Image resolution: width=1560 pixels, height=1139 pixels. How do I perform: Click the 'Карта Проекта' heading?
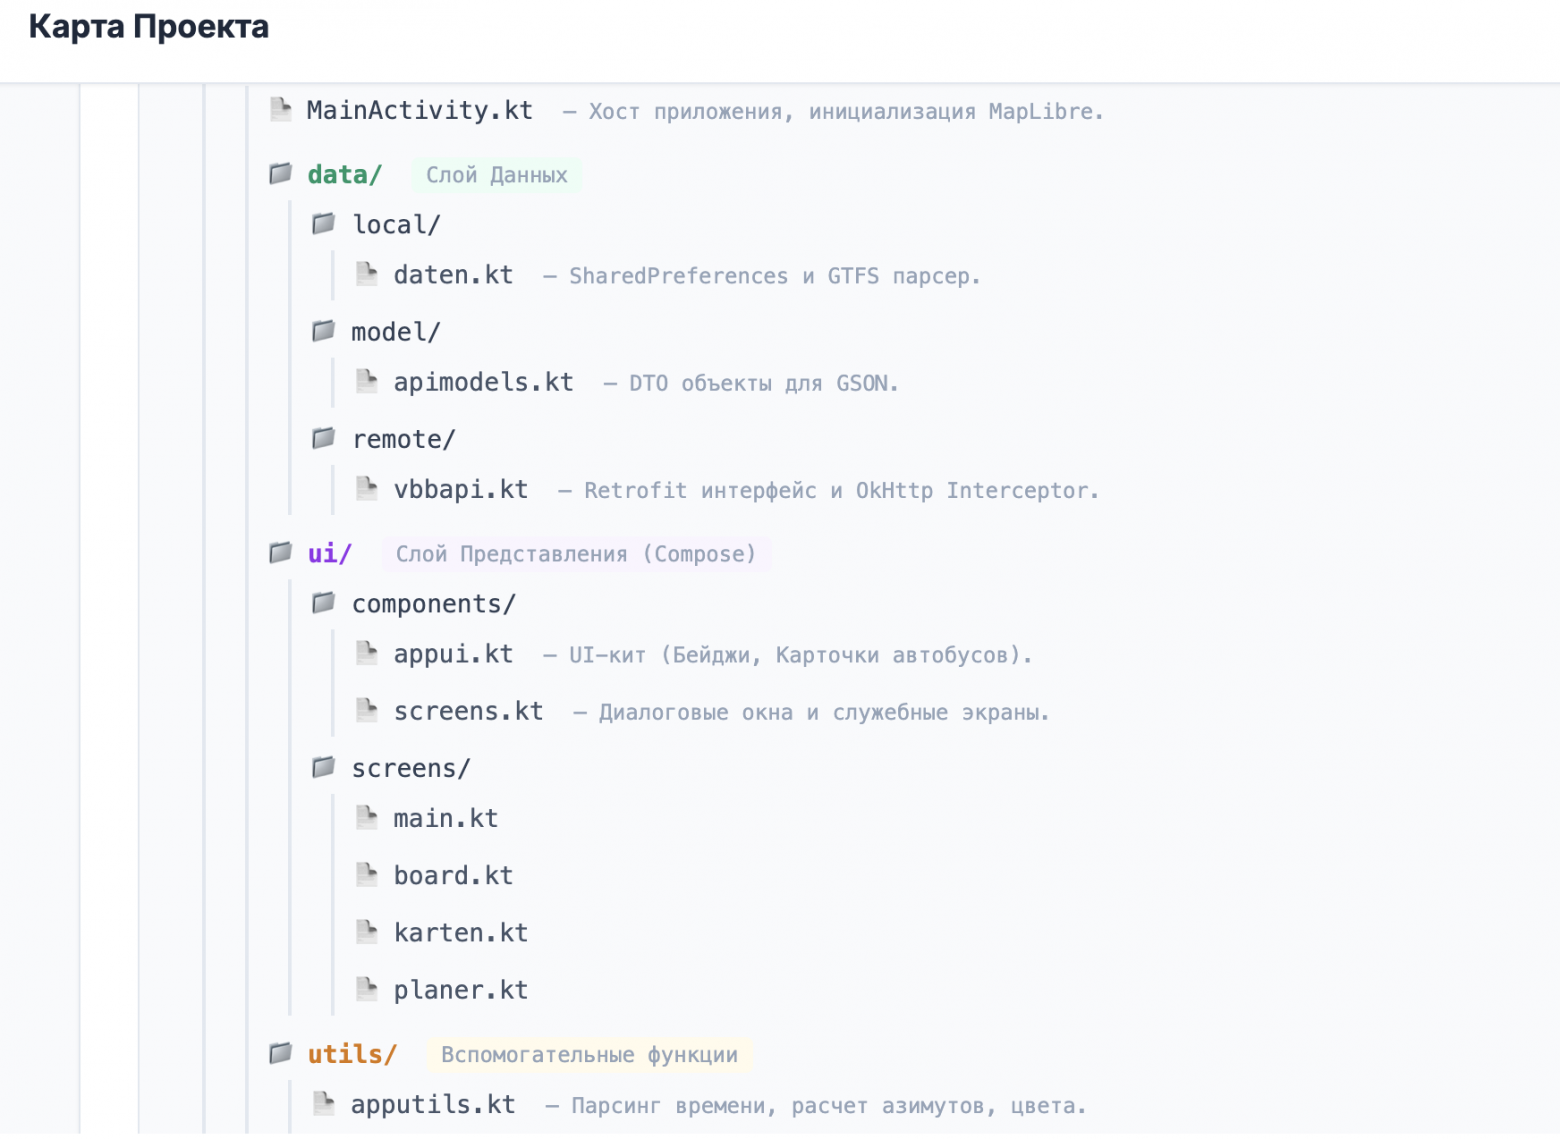148,27
